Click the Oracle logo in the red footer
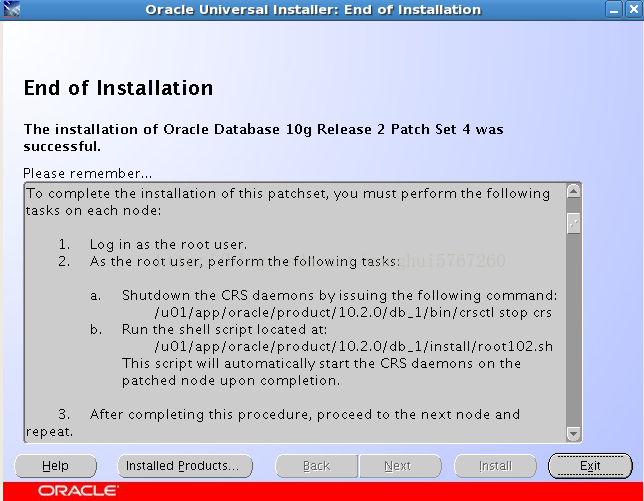Screen dimensions: 644x501 tap(78, 491)
